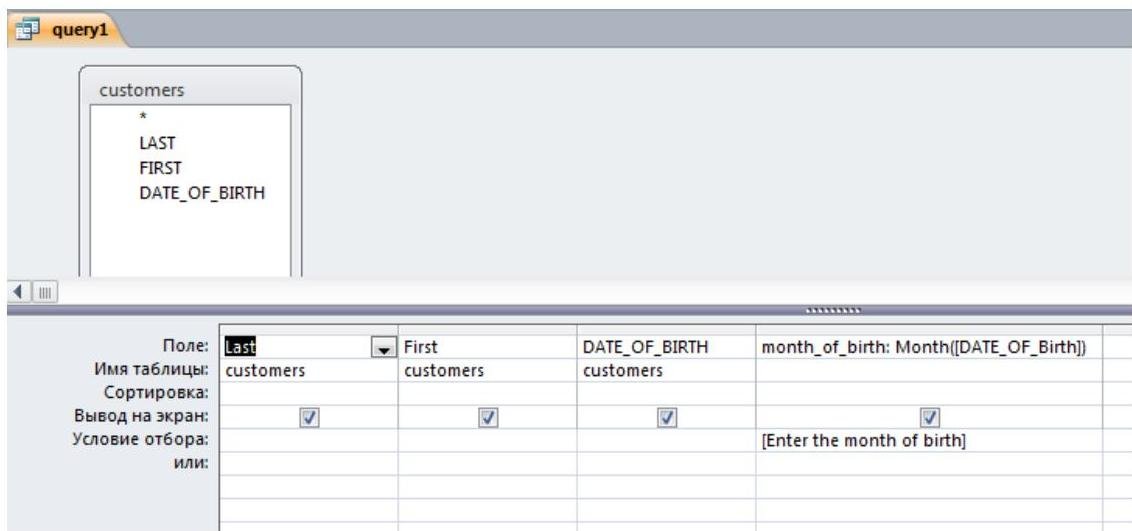Uncheck Show box for DATE_OF_BIRTH column
Image resolution: width=1132 pixels, height=531 pixels.
coord(666,418)
